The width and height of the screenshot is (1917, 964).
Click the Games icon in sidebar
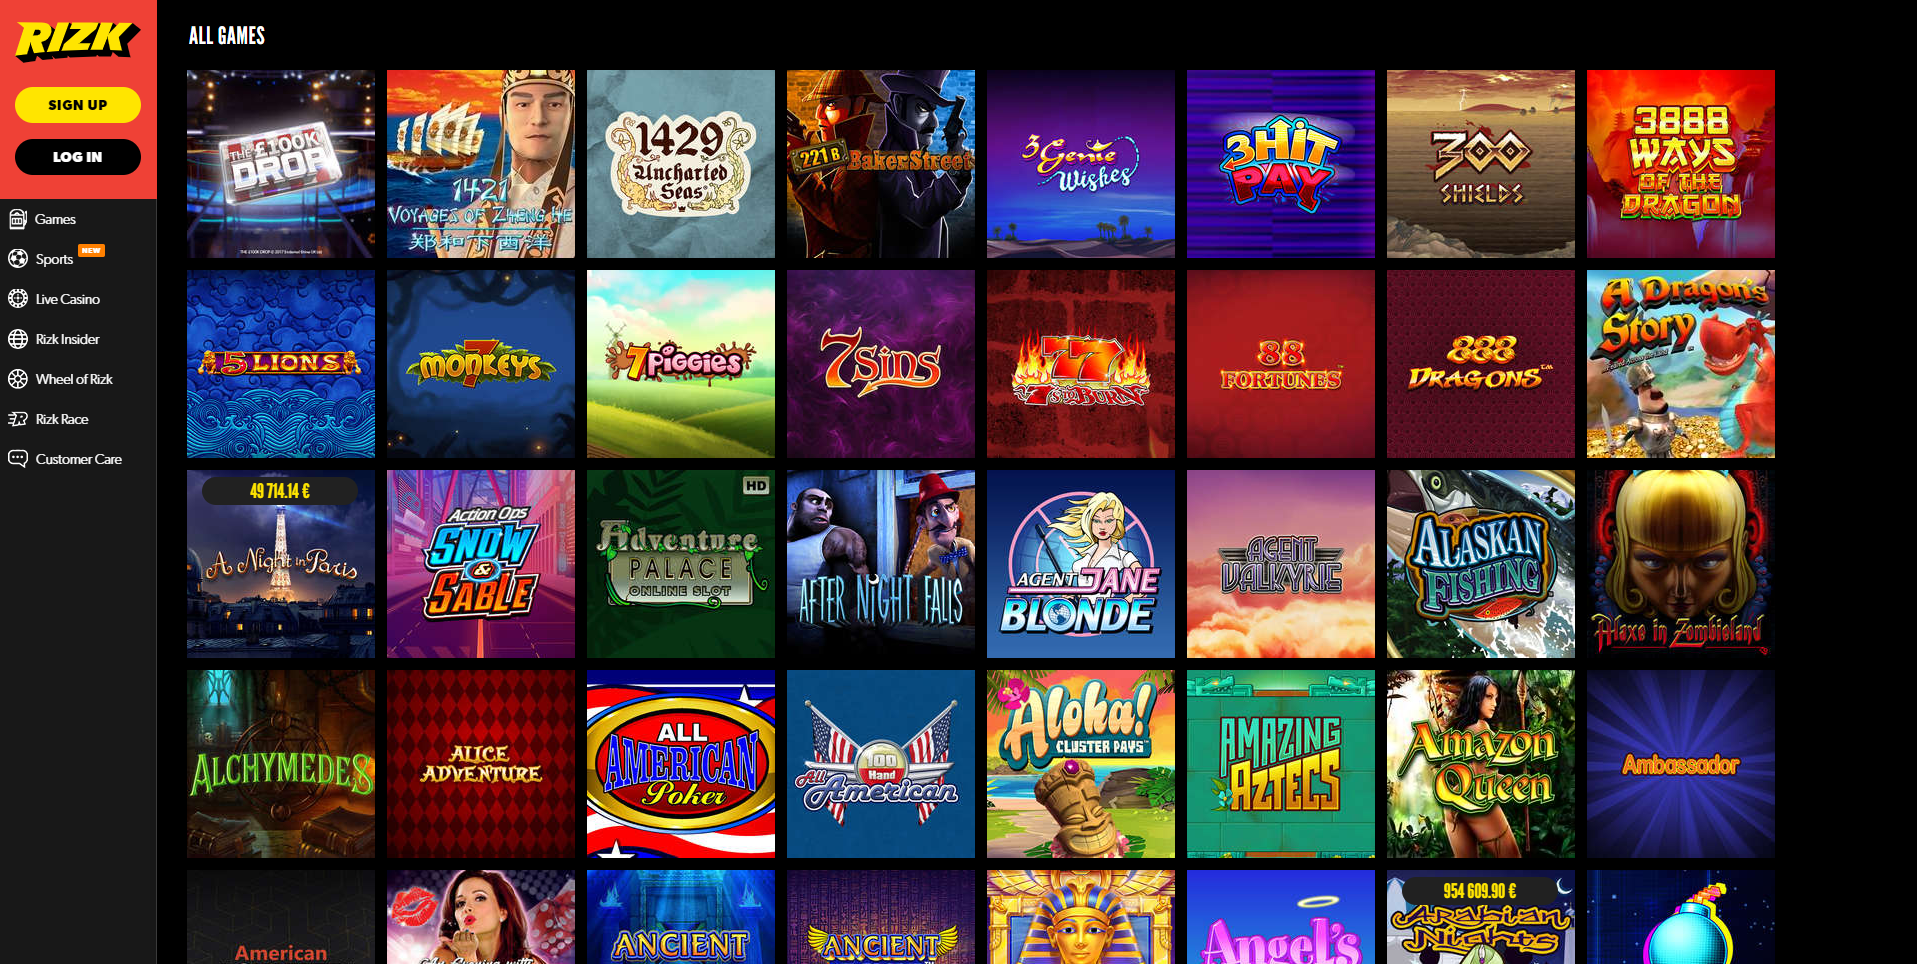18,219
